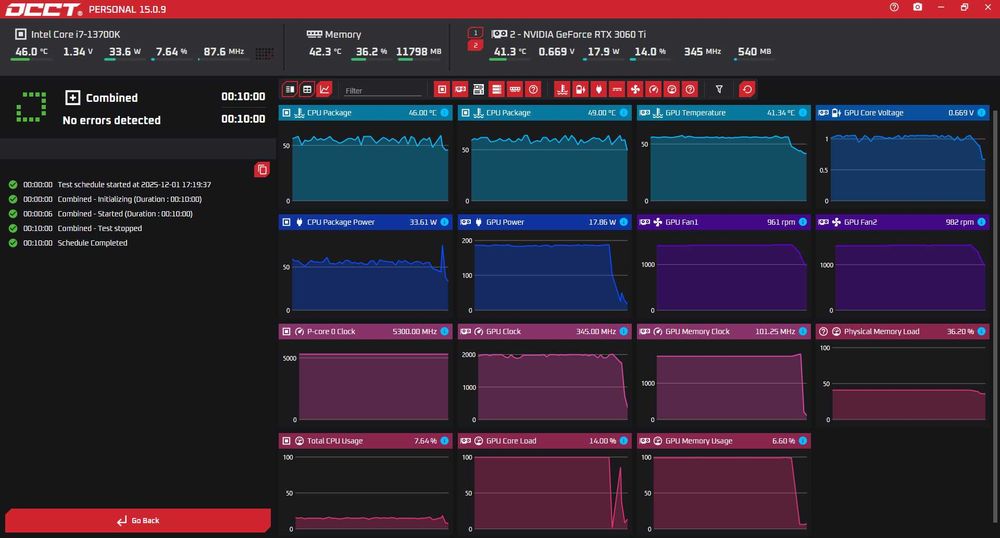Toggle the fan sensor filter icon
1000x538 pixels.
tap(635, 90)
